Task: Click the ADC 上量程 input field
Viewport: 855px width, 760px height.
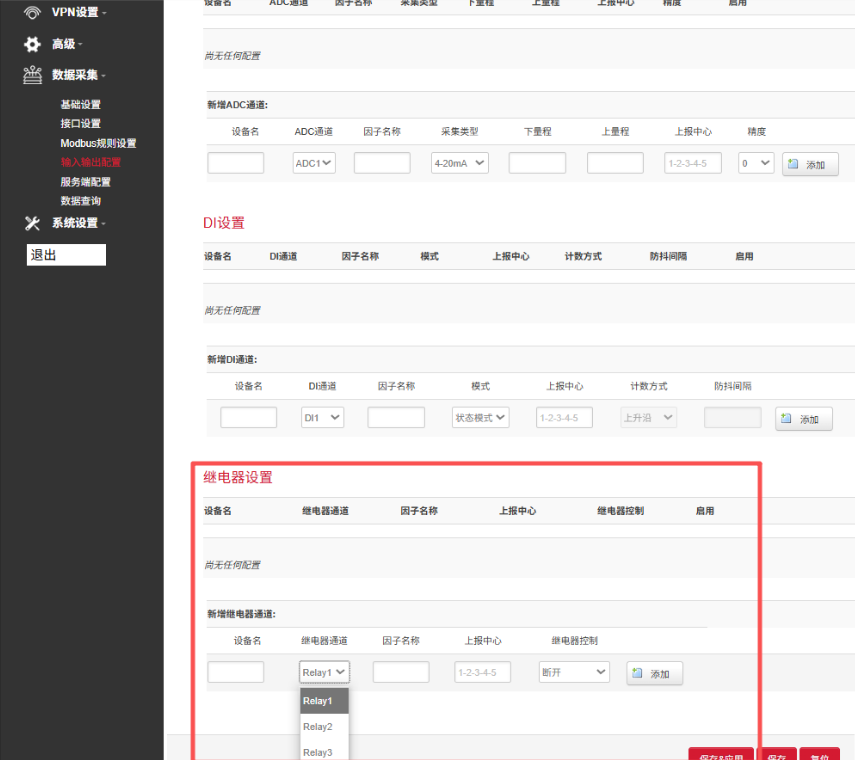Action: click(x=615, y=163)
